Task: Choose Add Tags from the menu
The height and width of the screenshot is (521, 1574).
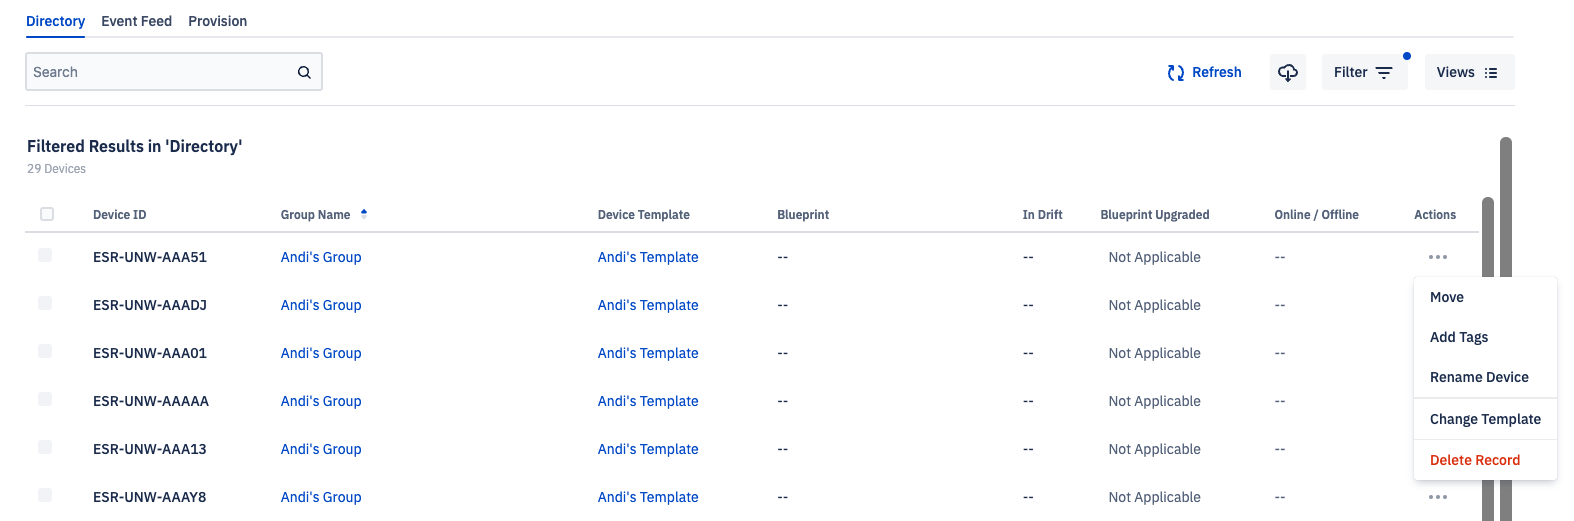Action: click(1485, 337)
